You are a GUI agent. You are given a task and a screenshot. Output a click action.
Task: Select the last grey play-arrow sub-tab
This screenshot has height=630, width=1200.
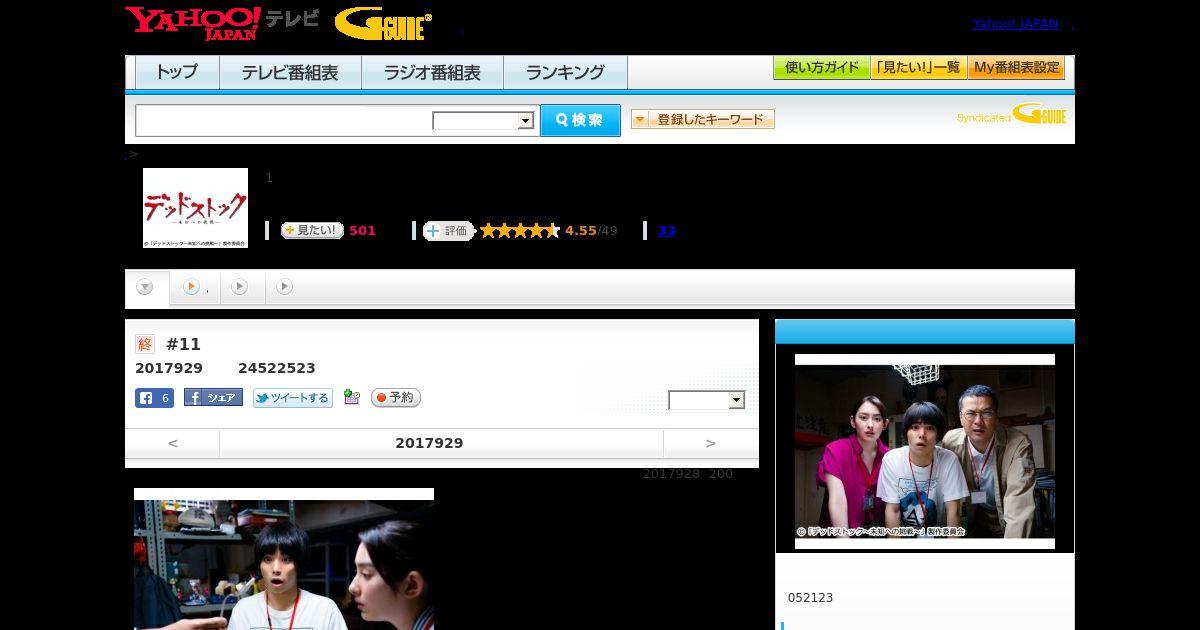pyautogui.click(x=284, y=287)
